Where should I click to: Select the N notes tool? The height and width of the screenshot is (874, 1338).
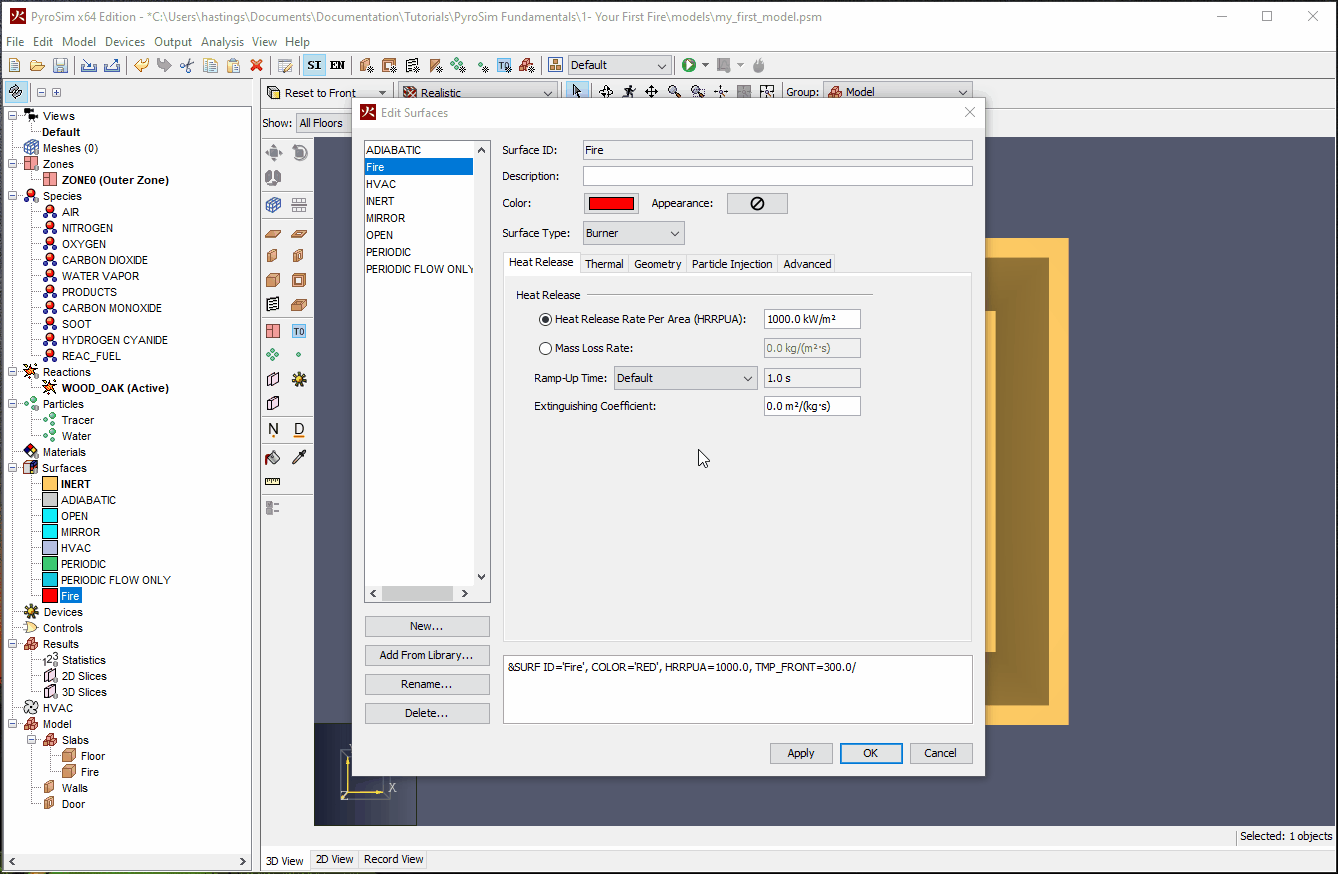pos(273,429)
